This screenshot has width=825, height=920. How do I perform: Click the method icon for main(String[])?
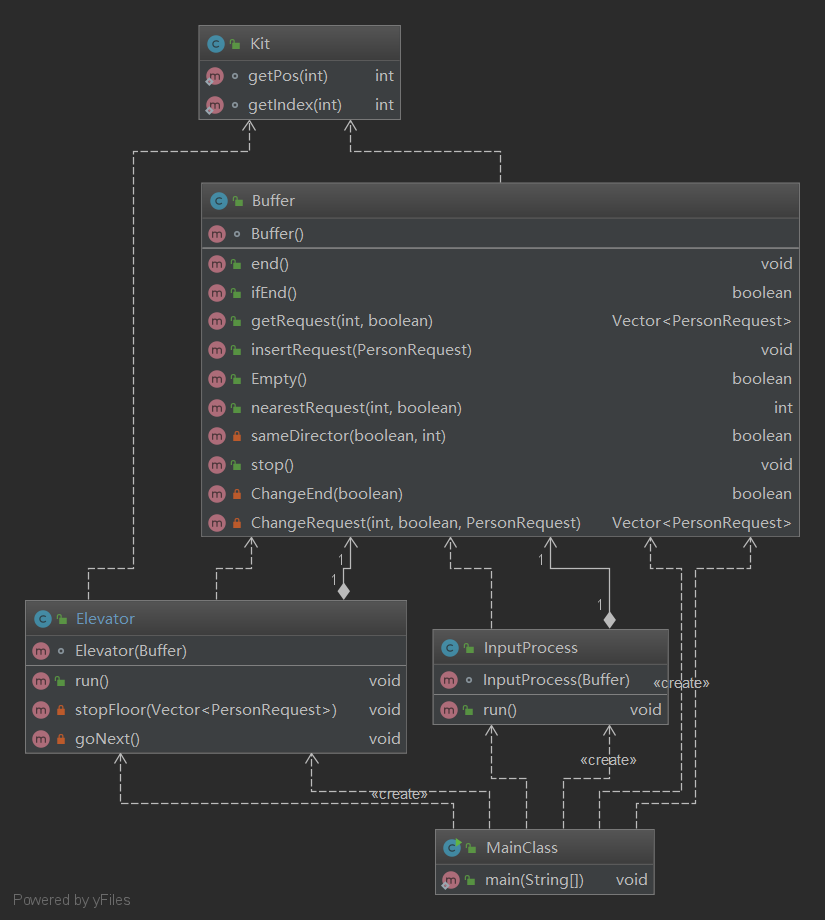click(x=450, y=880)
